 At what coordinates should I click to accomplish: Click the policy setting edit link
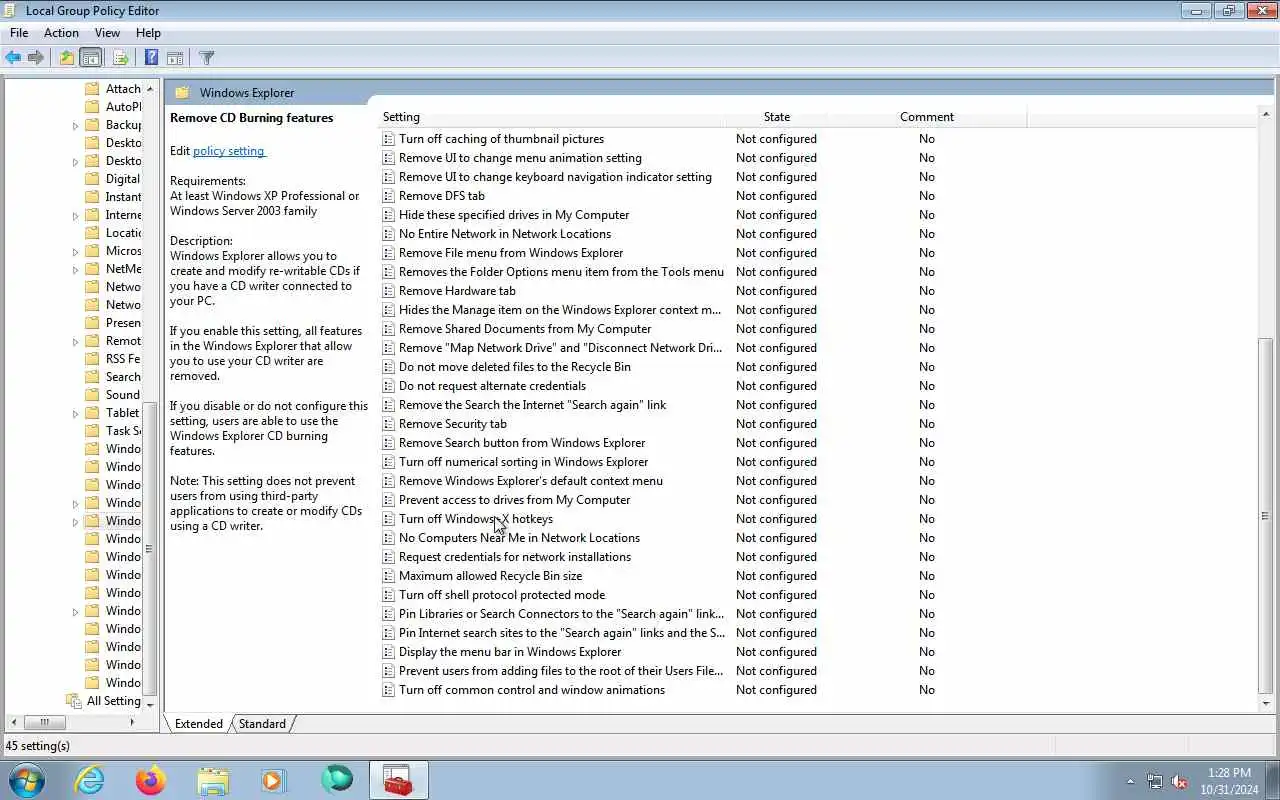(x=229, y=151)
